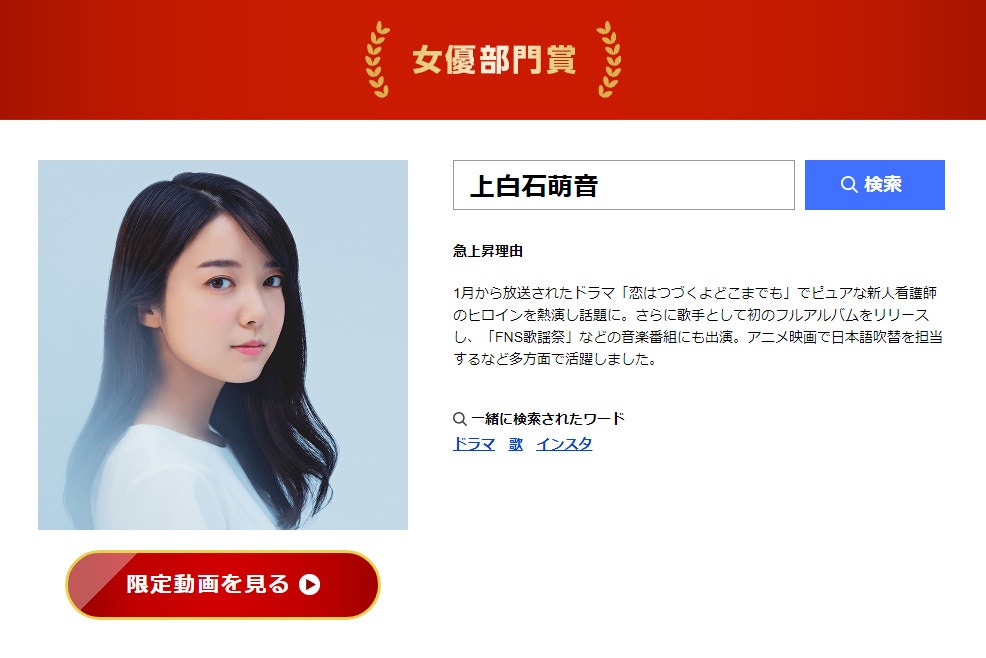Image resolution: width=986 pixels, height=658 pixels.
Task: Click the magnifier icon beside 一緒に検索されたワード
Action: [460, 419]
